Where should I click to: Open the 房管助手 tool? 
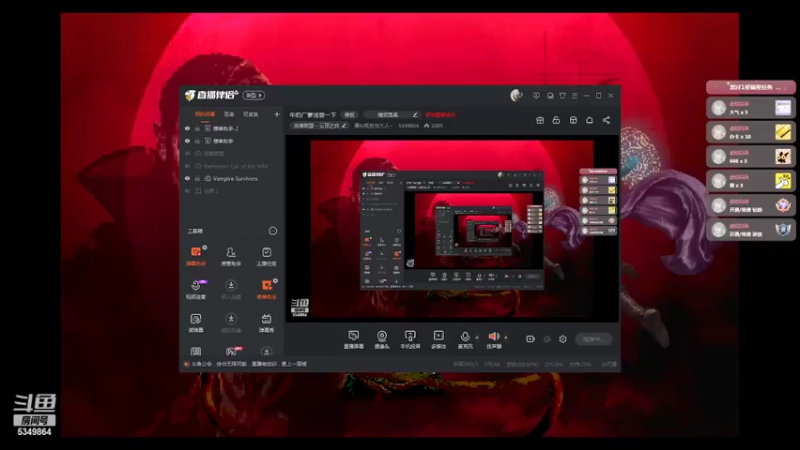click(x=231, y=256)
